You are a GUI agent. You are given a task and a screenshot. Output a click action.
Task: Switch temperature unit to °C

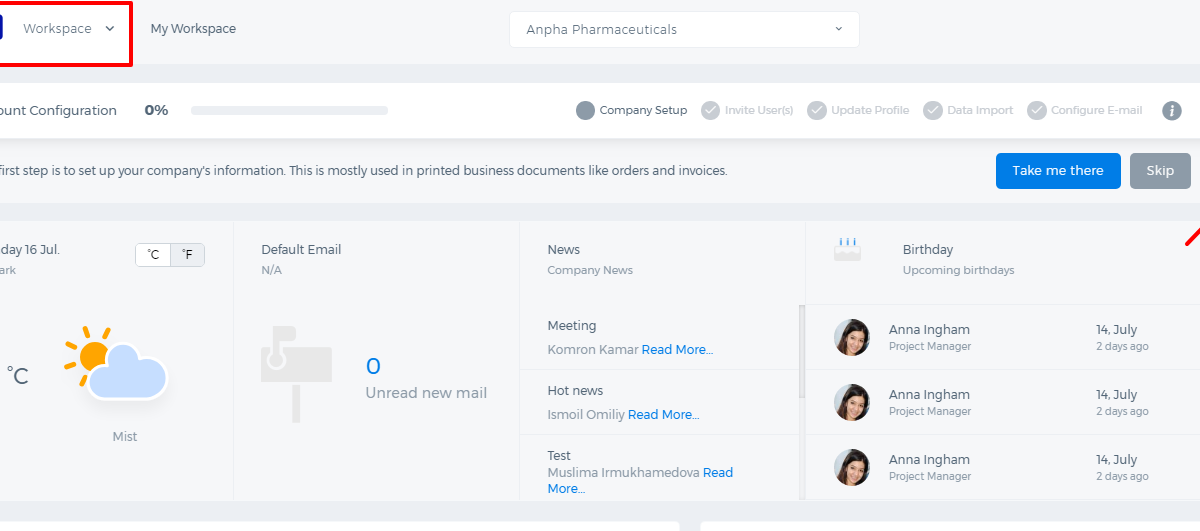click(153, 255)
